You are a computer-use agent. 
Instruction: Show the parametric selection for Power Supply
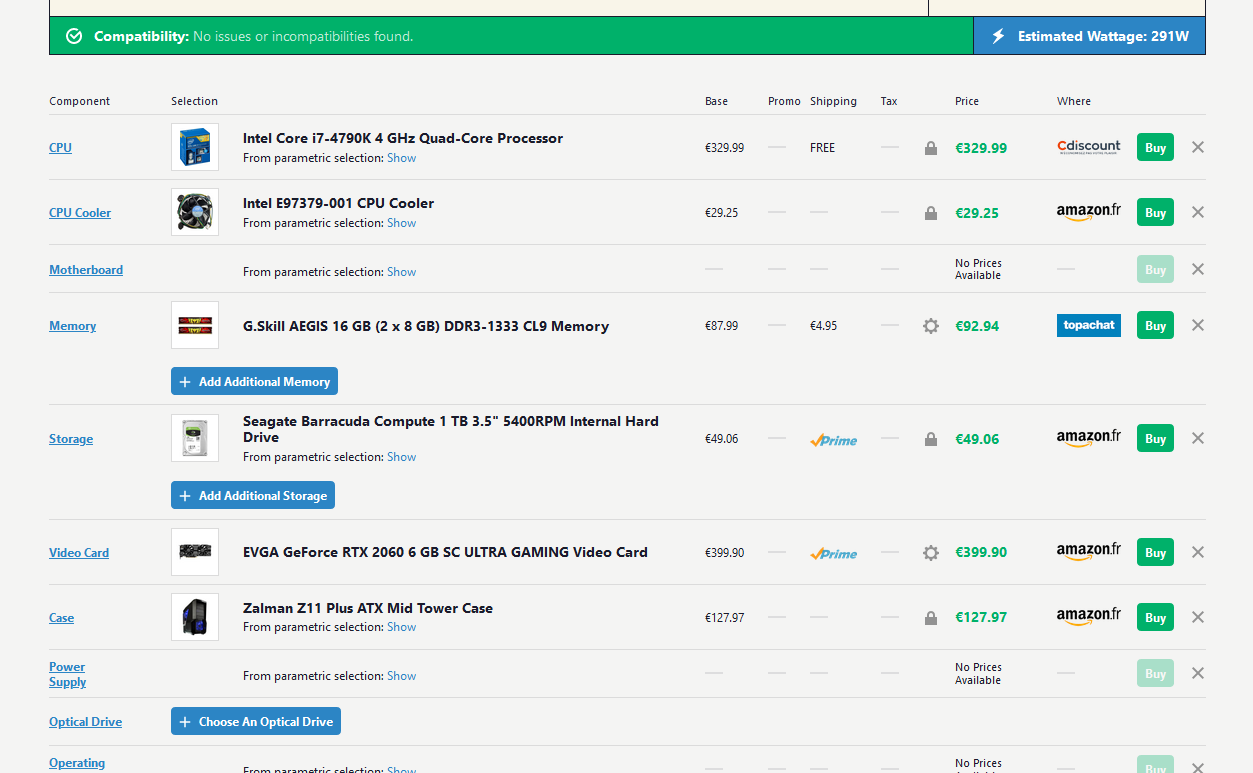pyautogui.click(x=401, y=676)
